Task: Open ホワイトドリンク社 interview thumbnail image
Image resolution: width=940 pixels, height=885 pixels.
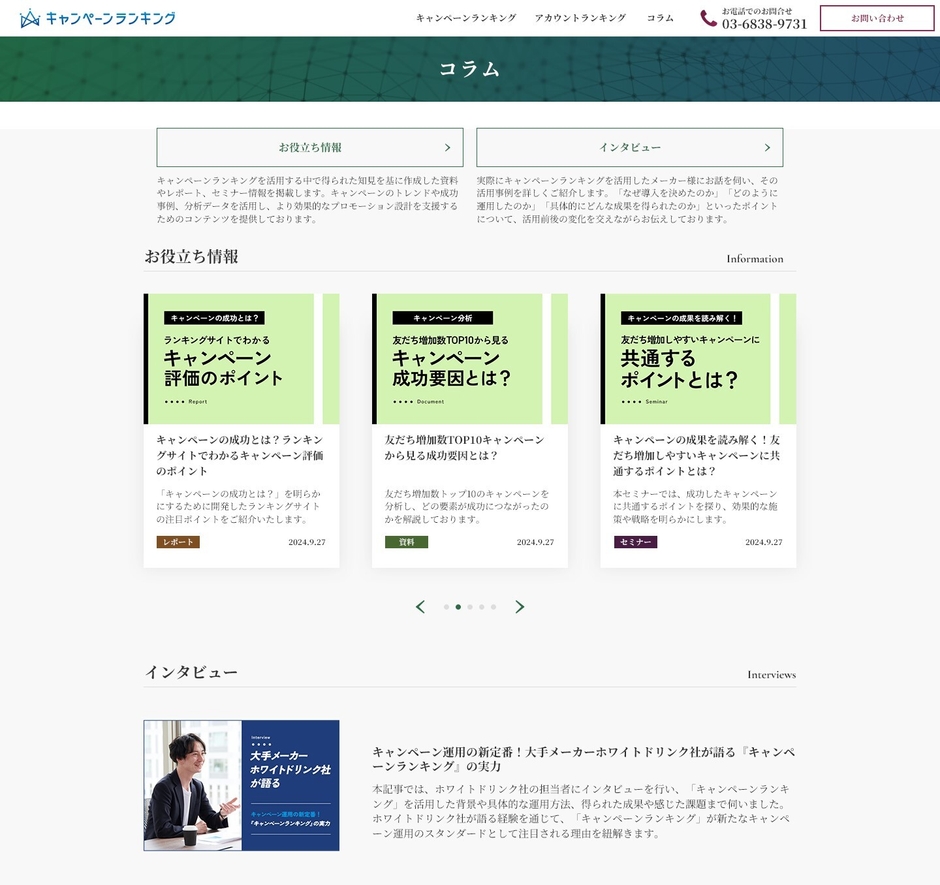Action: coord(241,785)
